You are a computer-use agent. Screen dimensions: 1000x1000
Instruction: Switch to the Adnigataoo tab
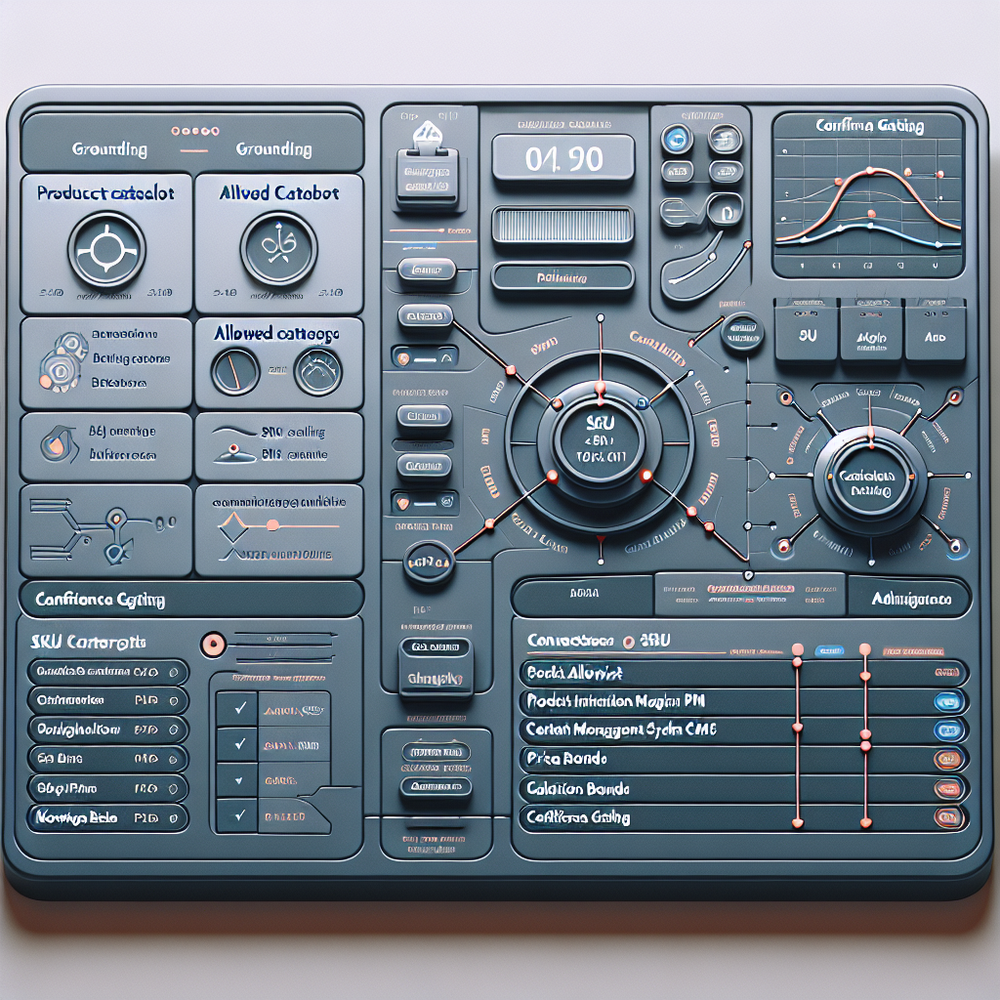pyautogui.click(x=909, y=598)
